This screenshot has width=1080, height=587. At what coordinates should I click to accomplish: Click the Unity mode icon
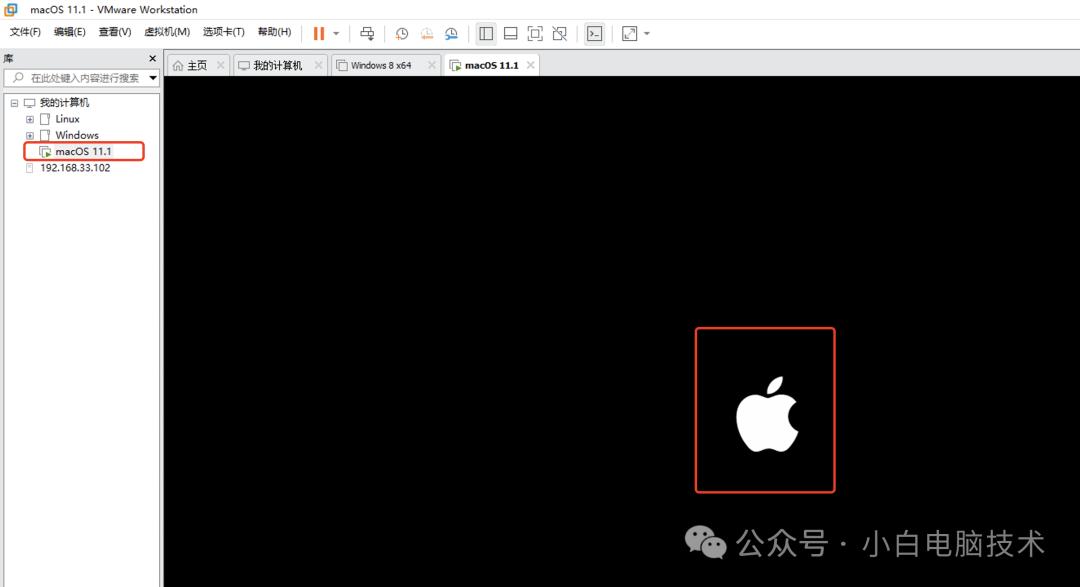pos(560,33)
